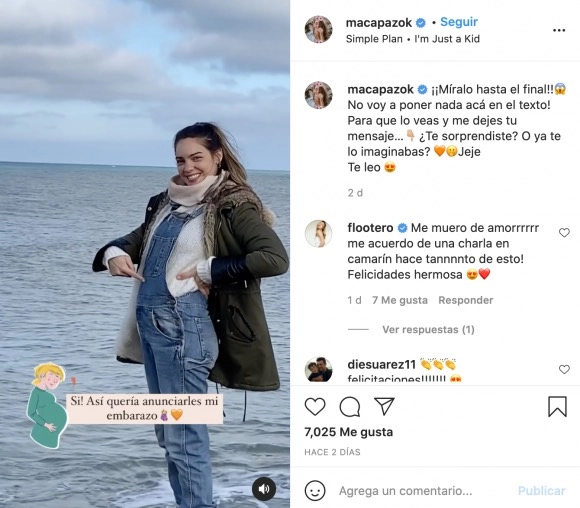Open the emoji picker smiley icon

315,491
